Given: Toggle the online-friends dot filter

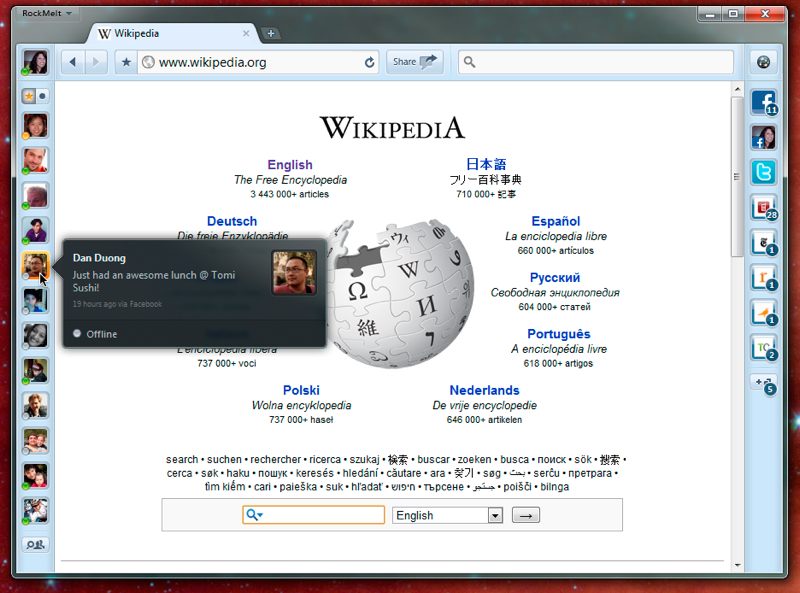Looking at the screenshot, I should click(42, 95).
